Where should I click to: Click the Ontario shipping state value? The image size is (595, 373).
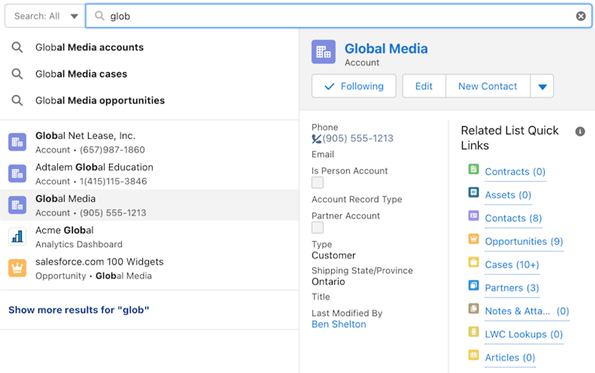[328, 282]
